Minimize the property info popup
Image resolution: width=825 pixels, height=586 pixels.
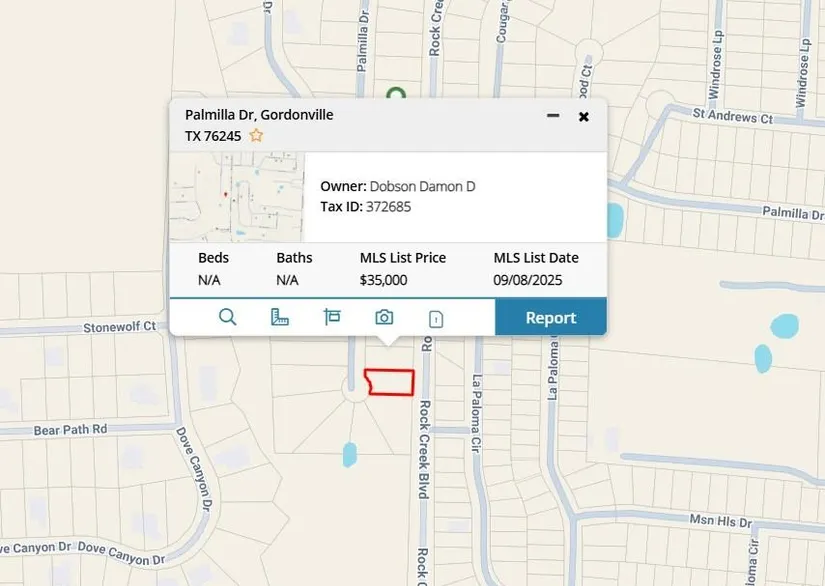point(553,116)
